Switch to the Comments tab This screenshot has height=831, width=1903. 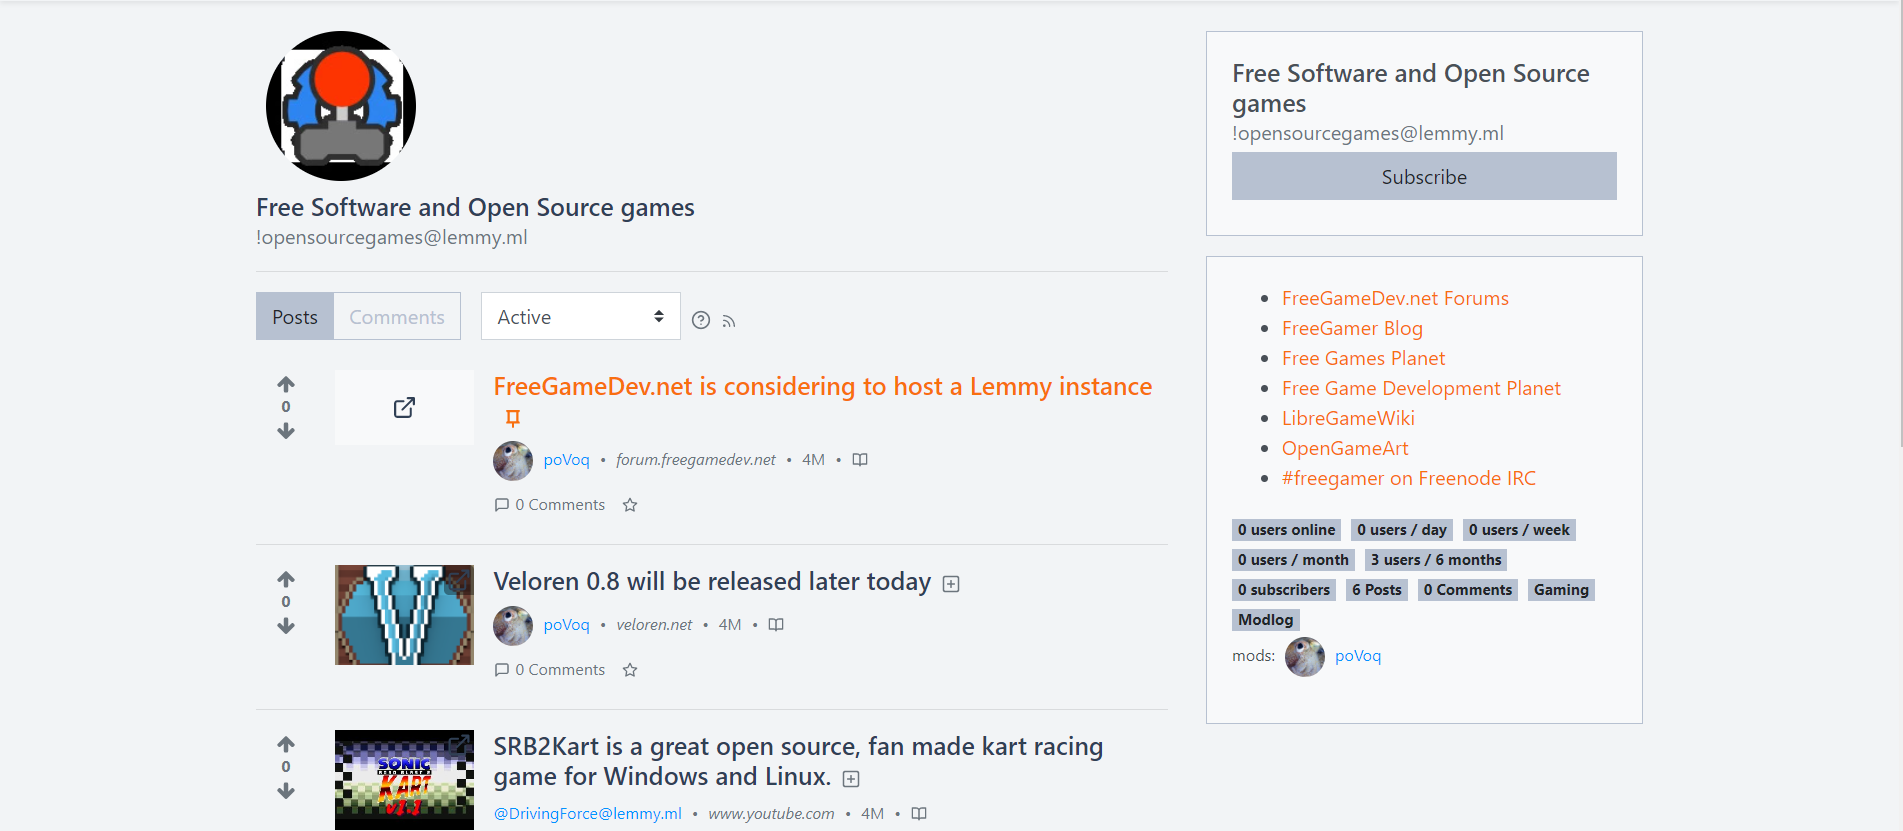click(x=397, y=316)
